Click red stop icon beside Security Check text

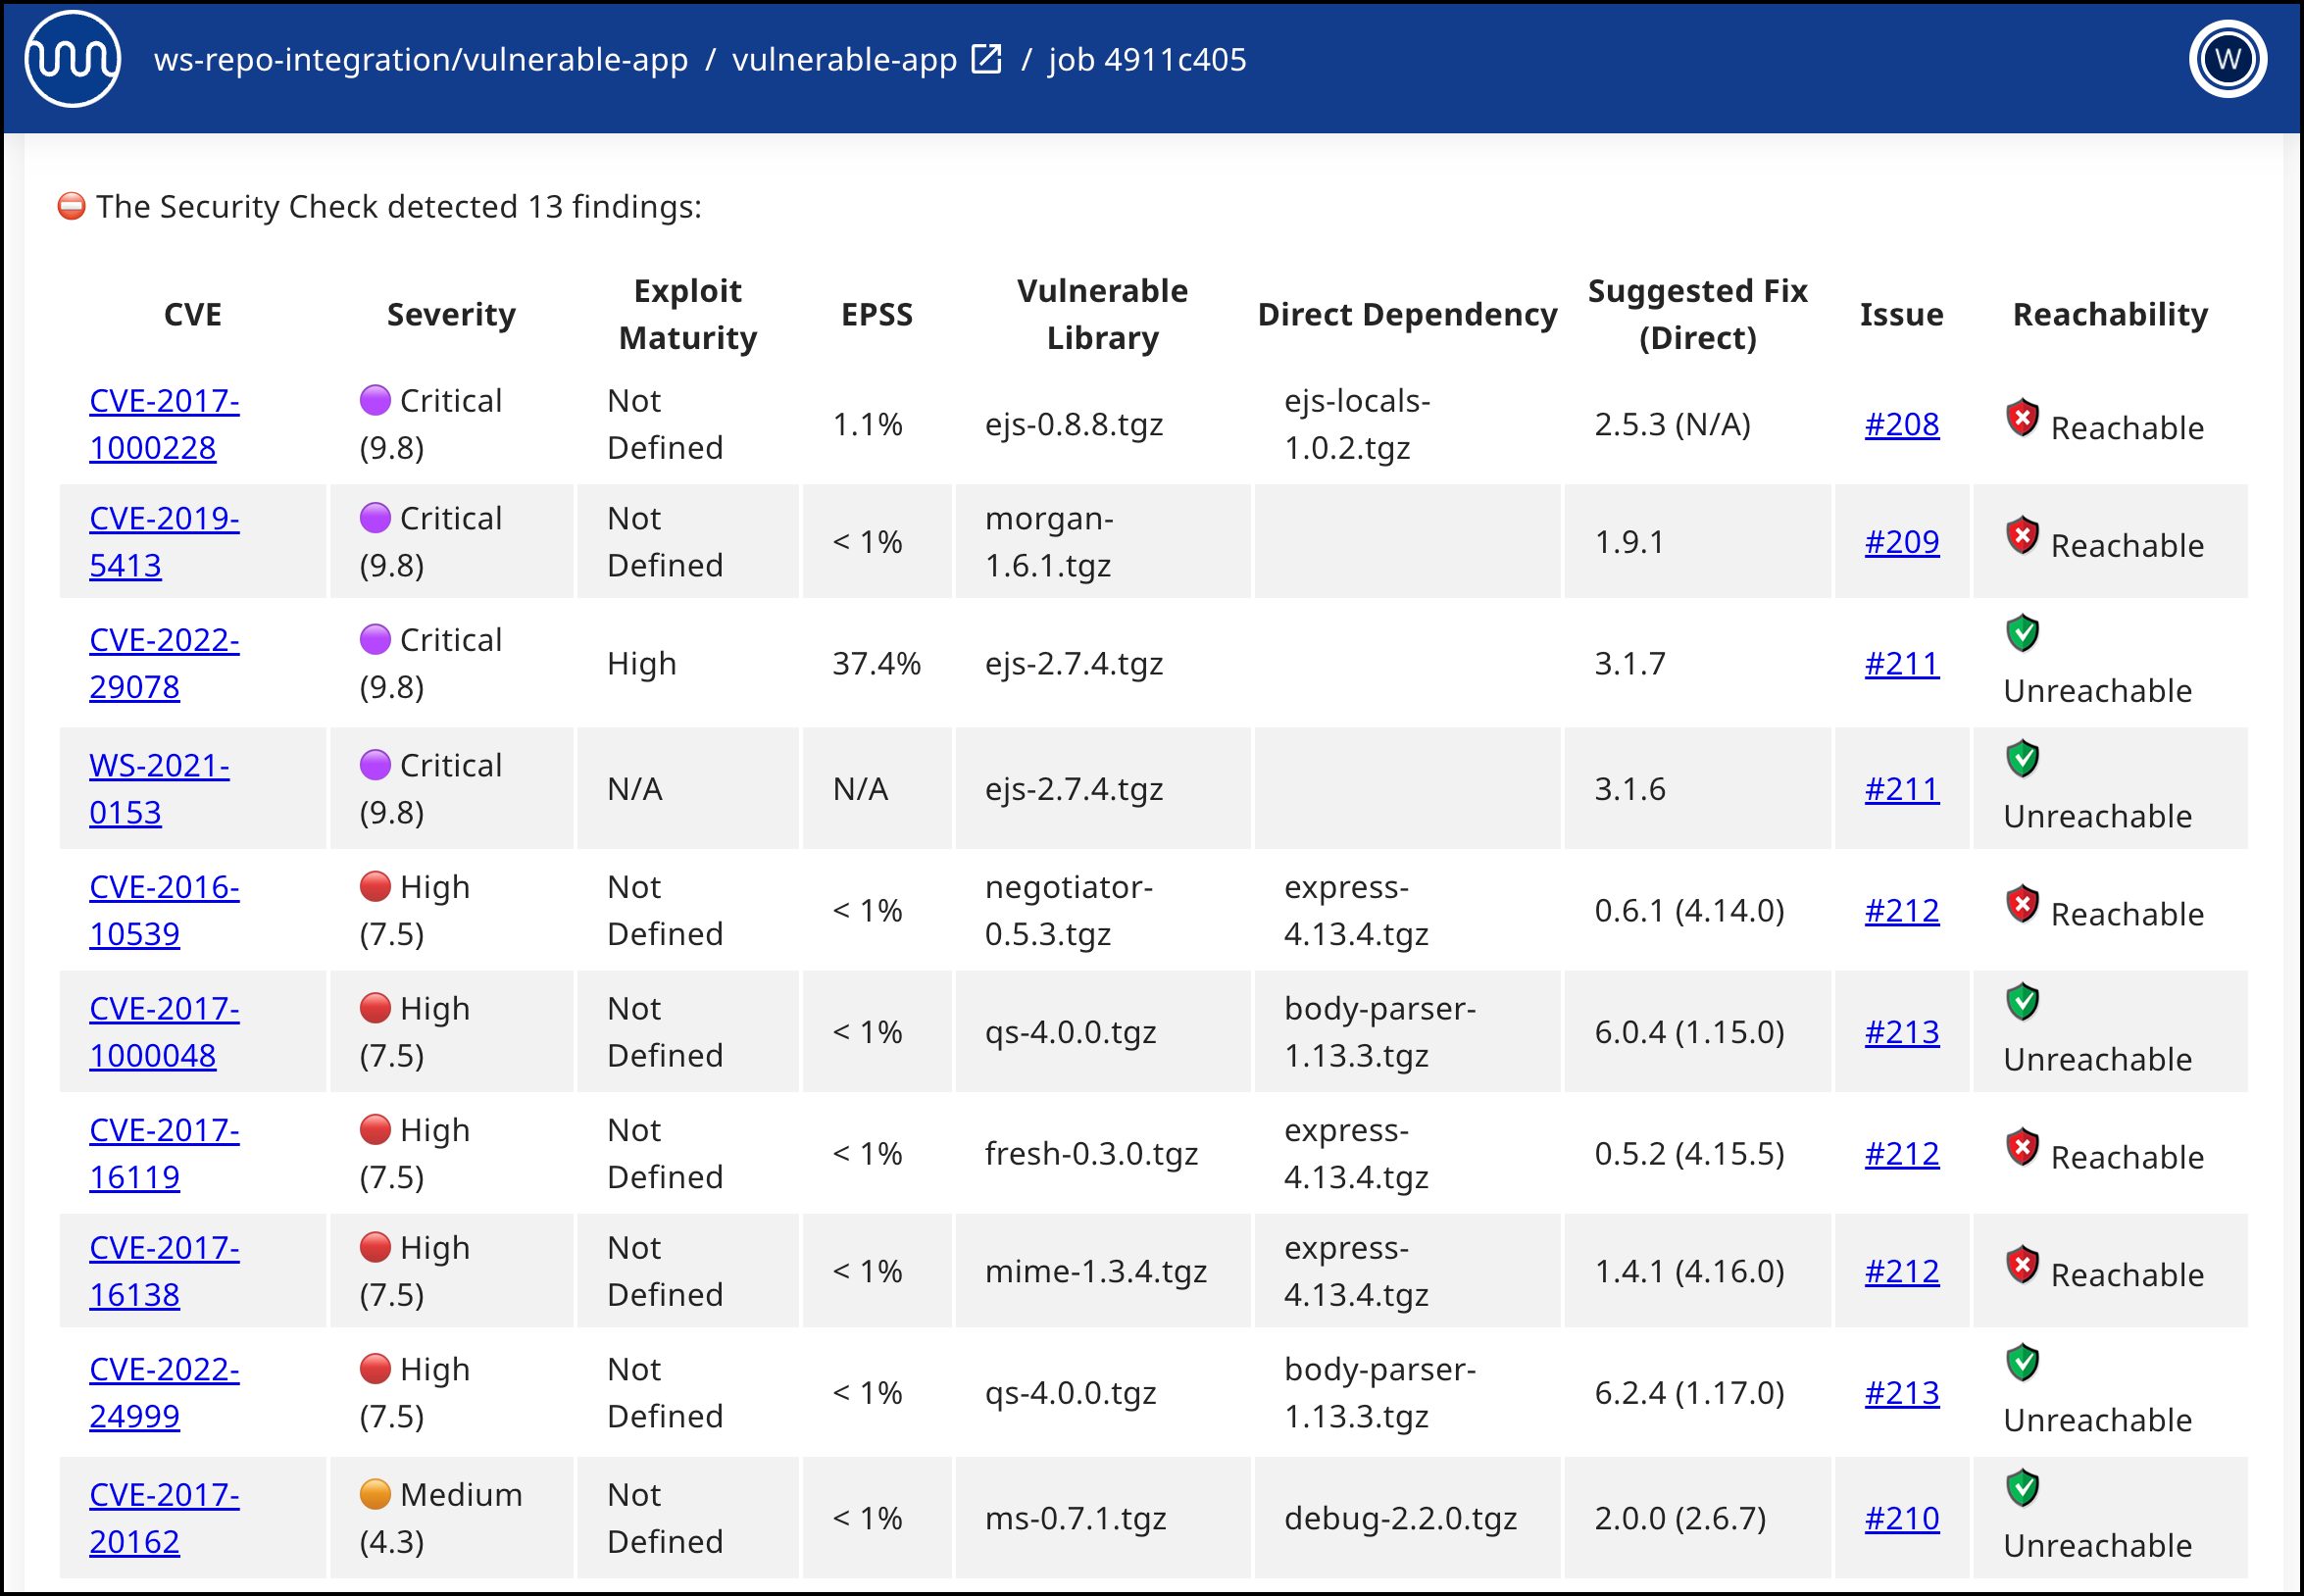[72, 207]
